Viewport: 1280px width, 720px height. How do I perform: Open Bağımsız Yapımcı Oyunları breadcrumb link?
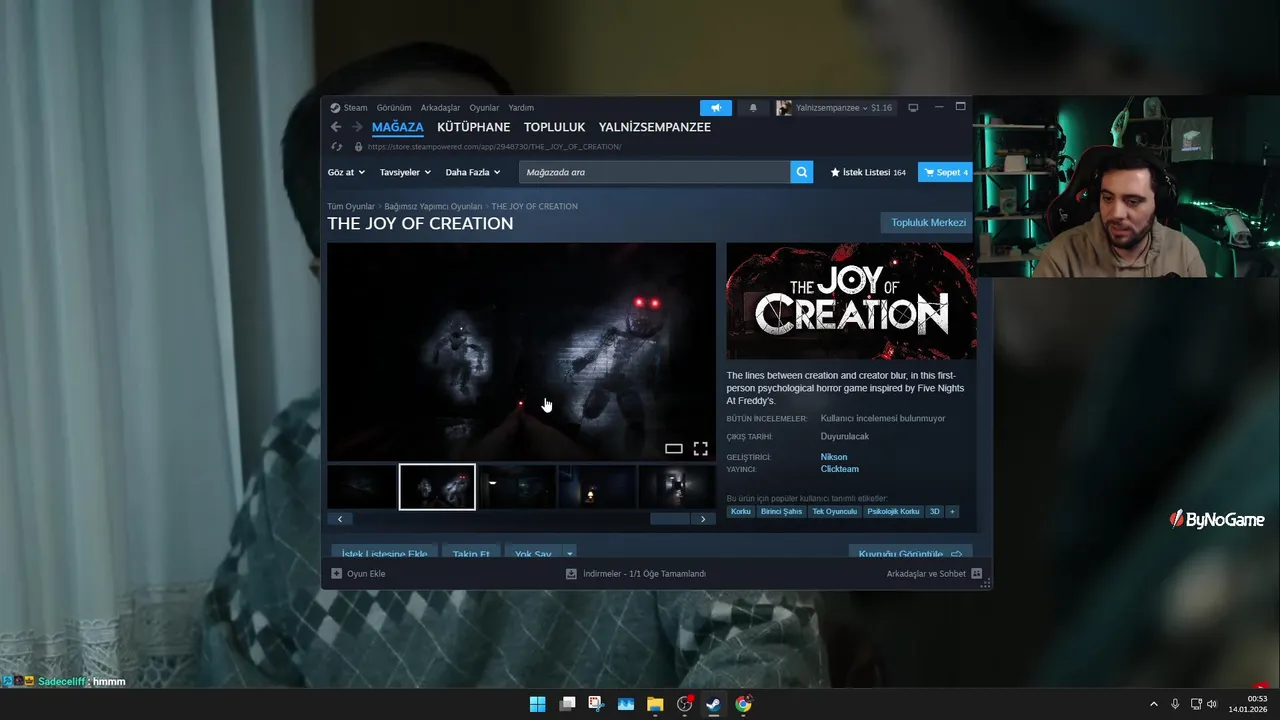pyautogui.click(x=433, y=206)
